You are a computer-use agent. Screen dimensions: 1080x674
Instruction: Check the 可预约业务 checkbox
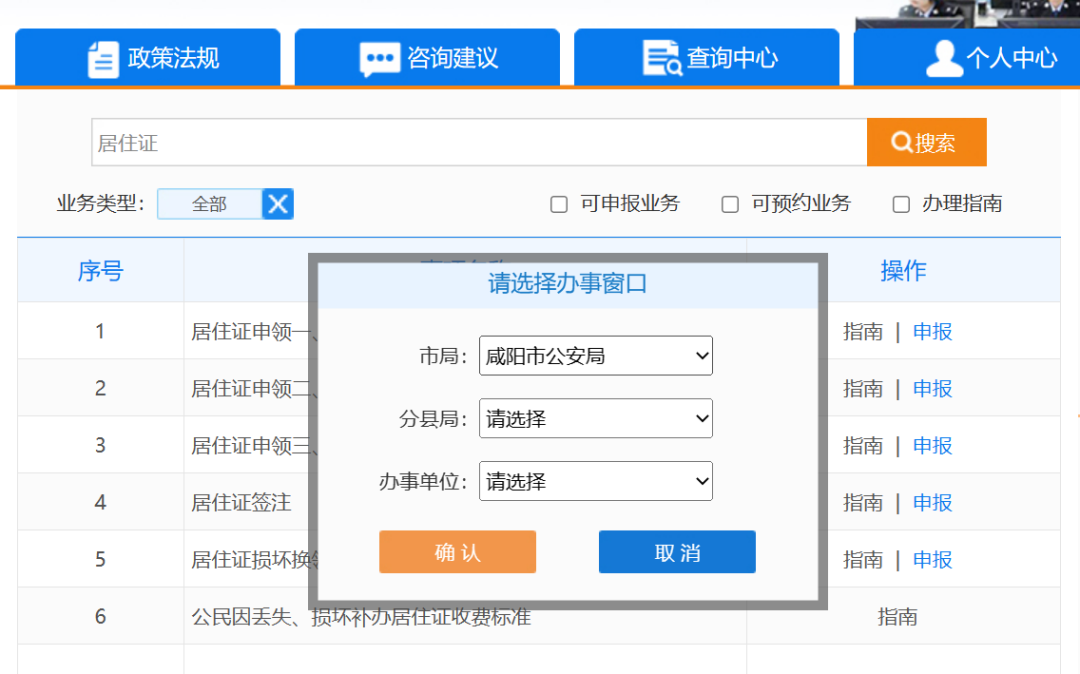(x=729, y=204)
